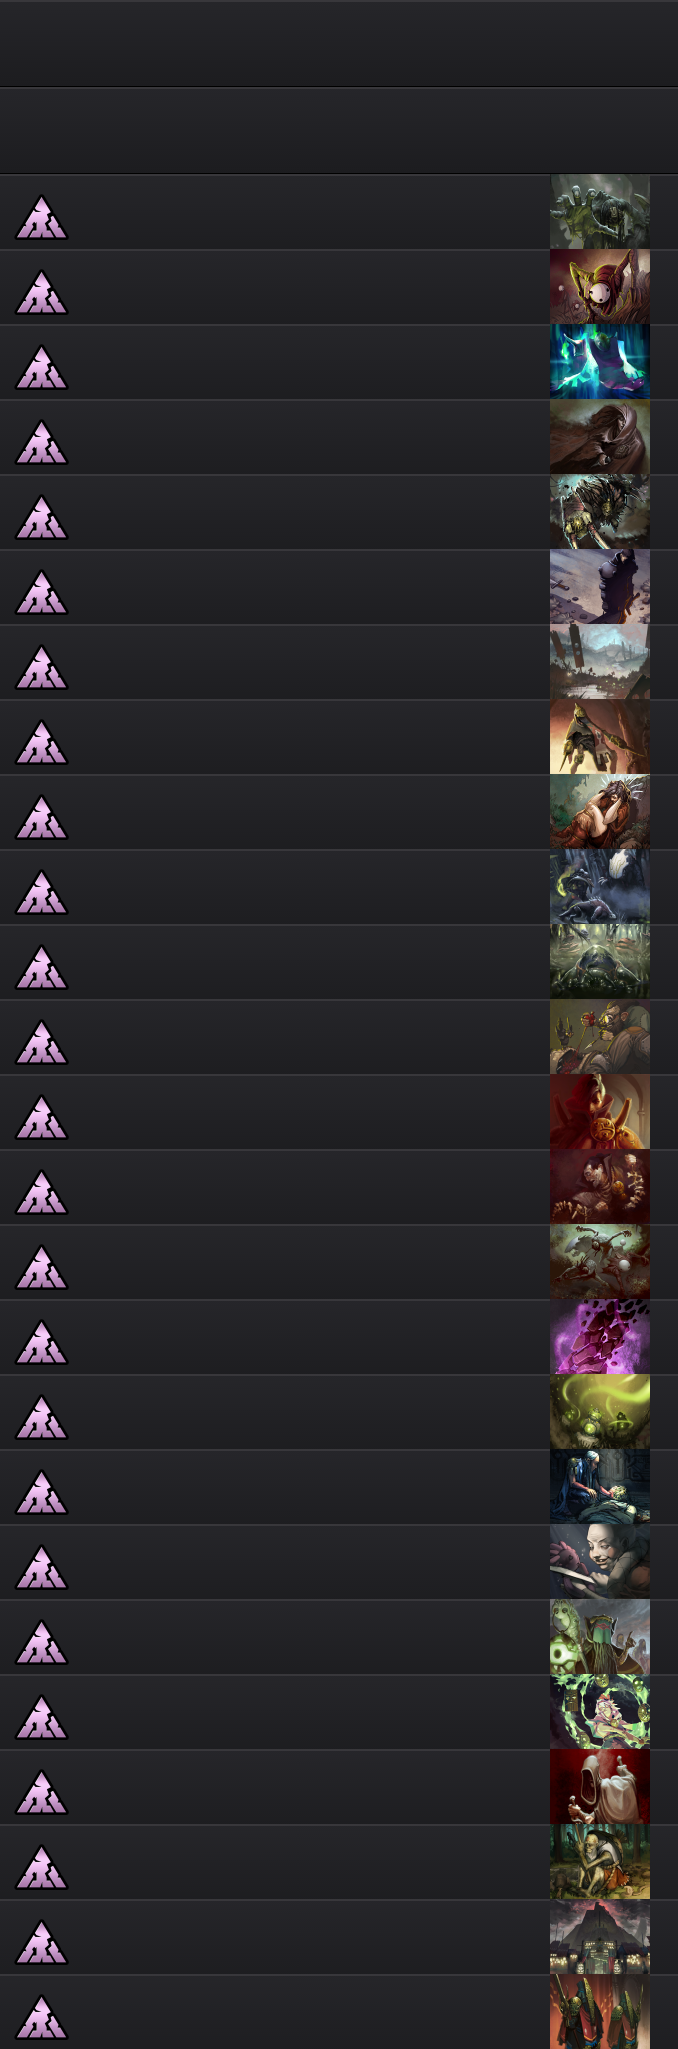The height and width of the screenshot is (2049, 678).
Task: Click the pink triangle icon beside the purple crystal artwork
Action: (42, 1342)
